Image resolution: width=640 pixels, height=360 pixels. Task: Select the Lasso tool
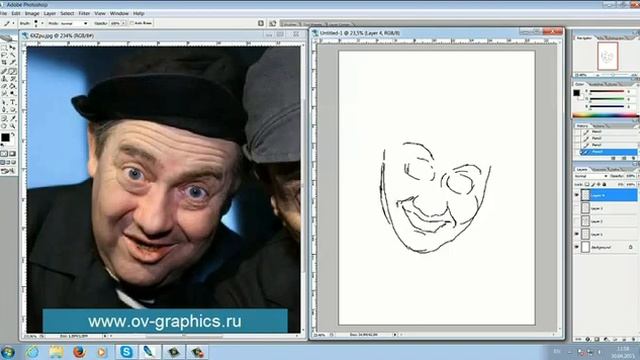tap(4, 55)
